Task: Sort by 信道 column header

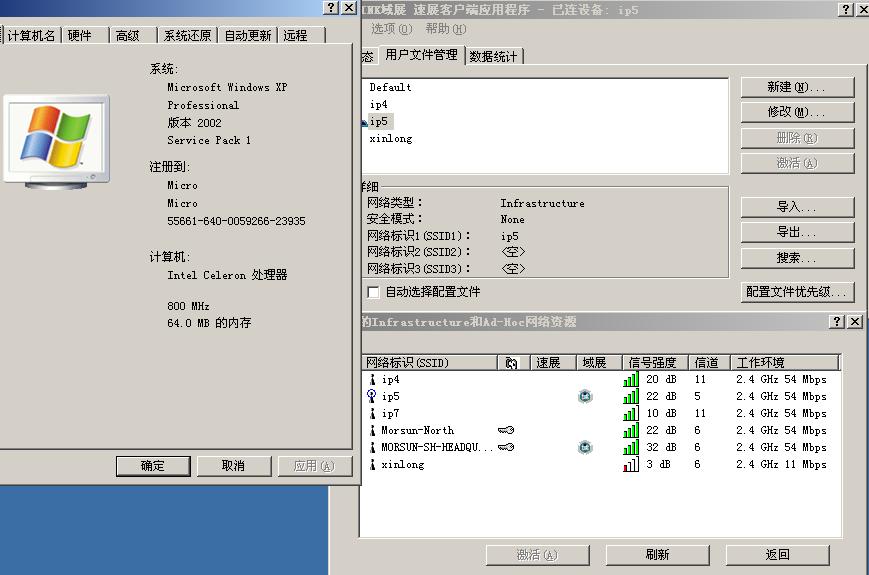Action: pos(709,363)
